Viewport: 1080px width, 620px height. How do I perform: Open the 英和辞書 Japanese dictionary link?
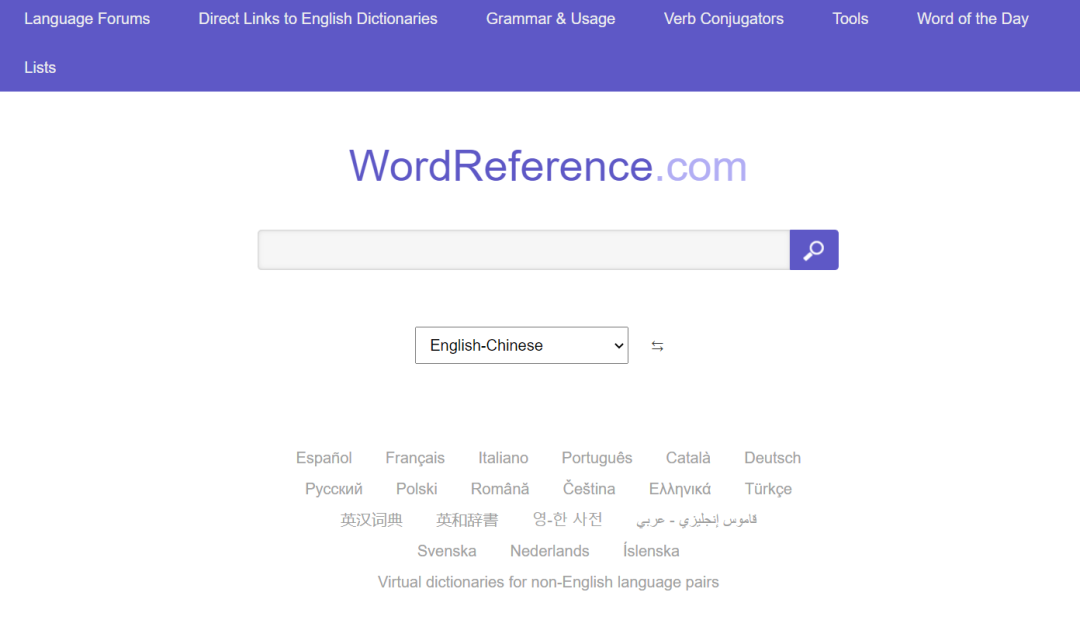(467, 520)
